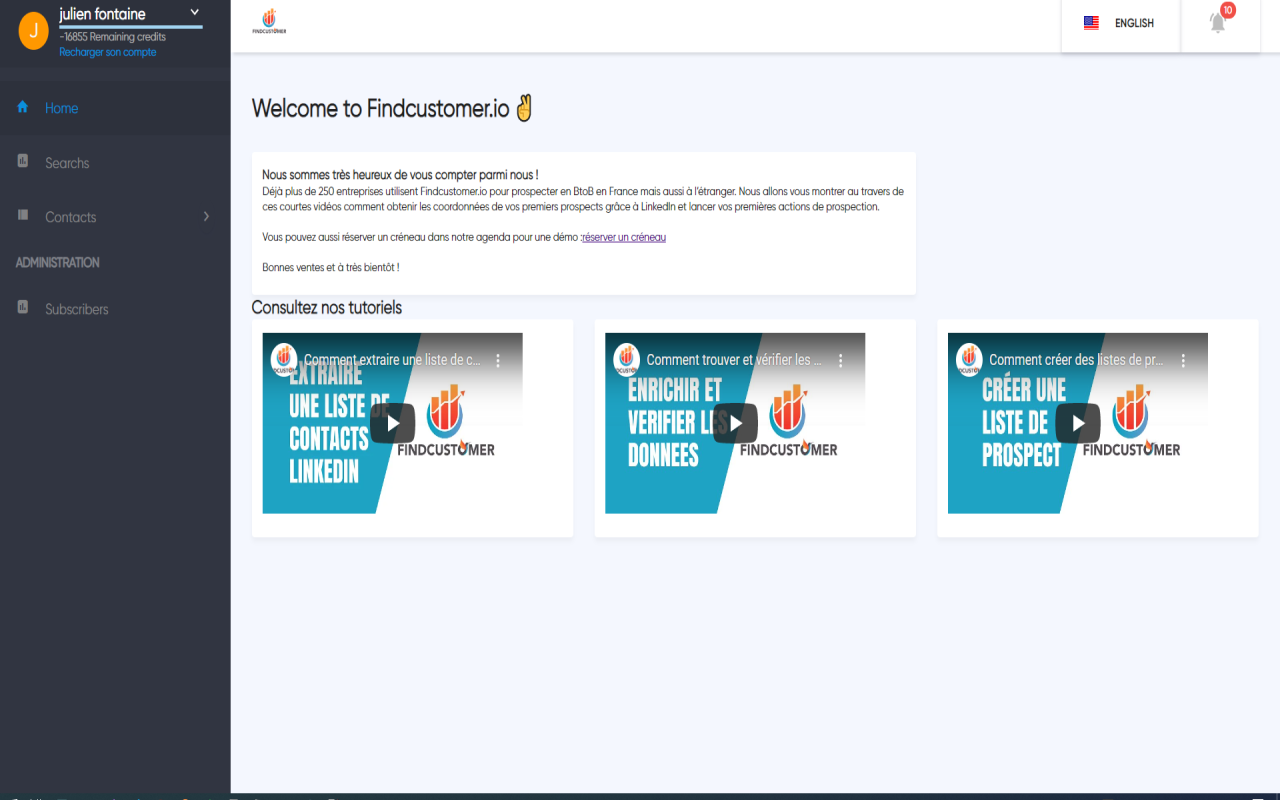Click the US flag icon

point(1091,22)
